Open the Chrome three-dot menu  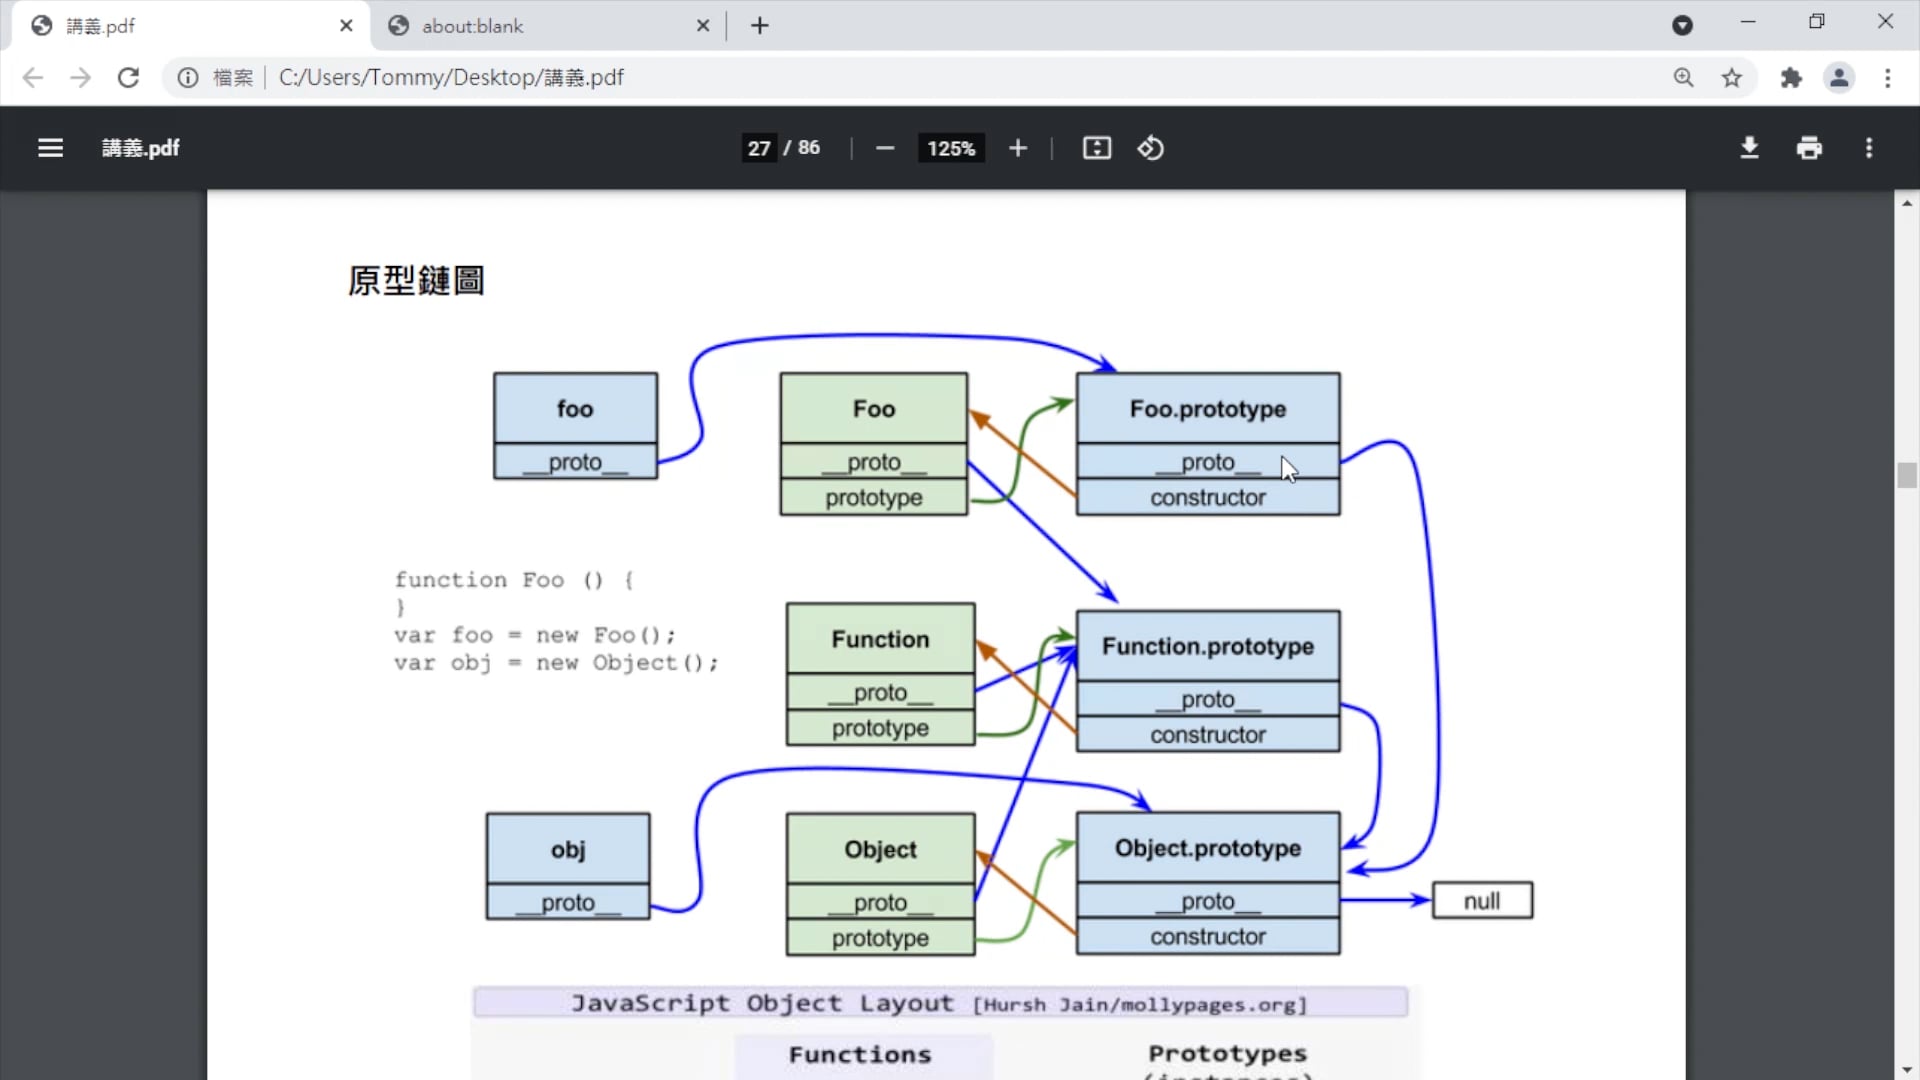[1887, 78]
